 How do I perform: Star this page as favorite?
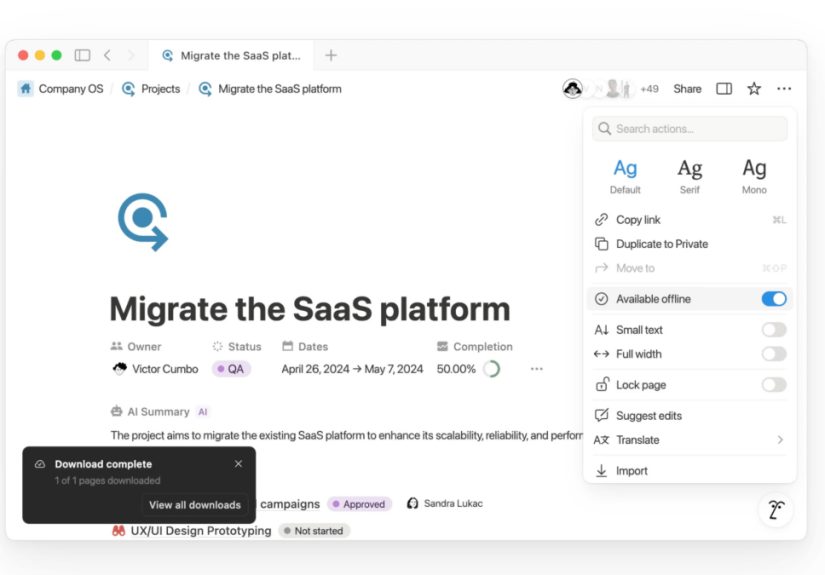point(754,89)
